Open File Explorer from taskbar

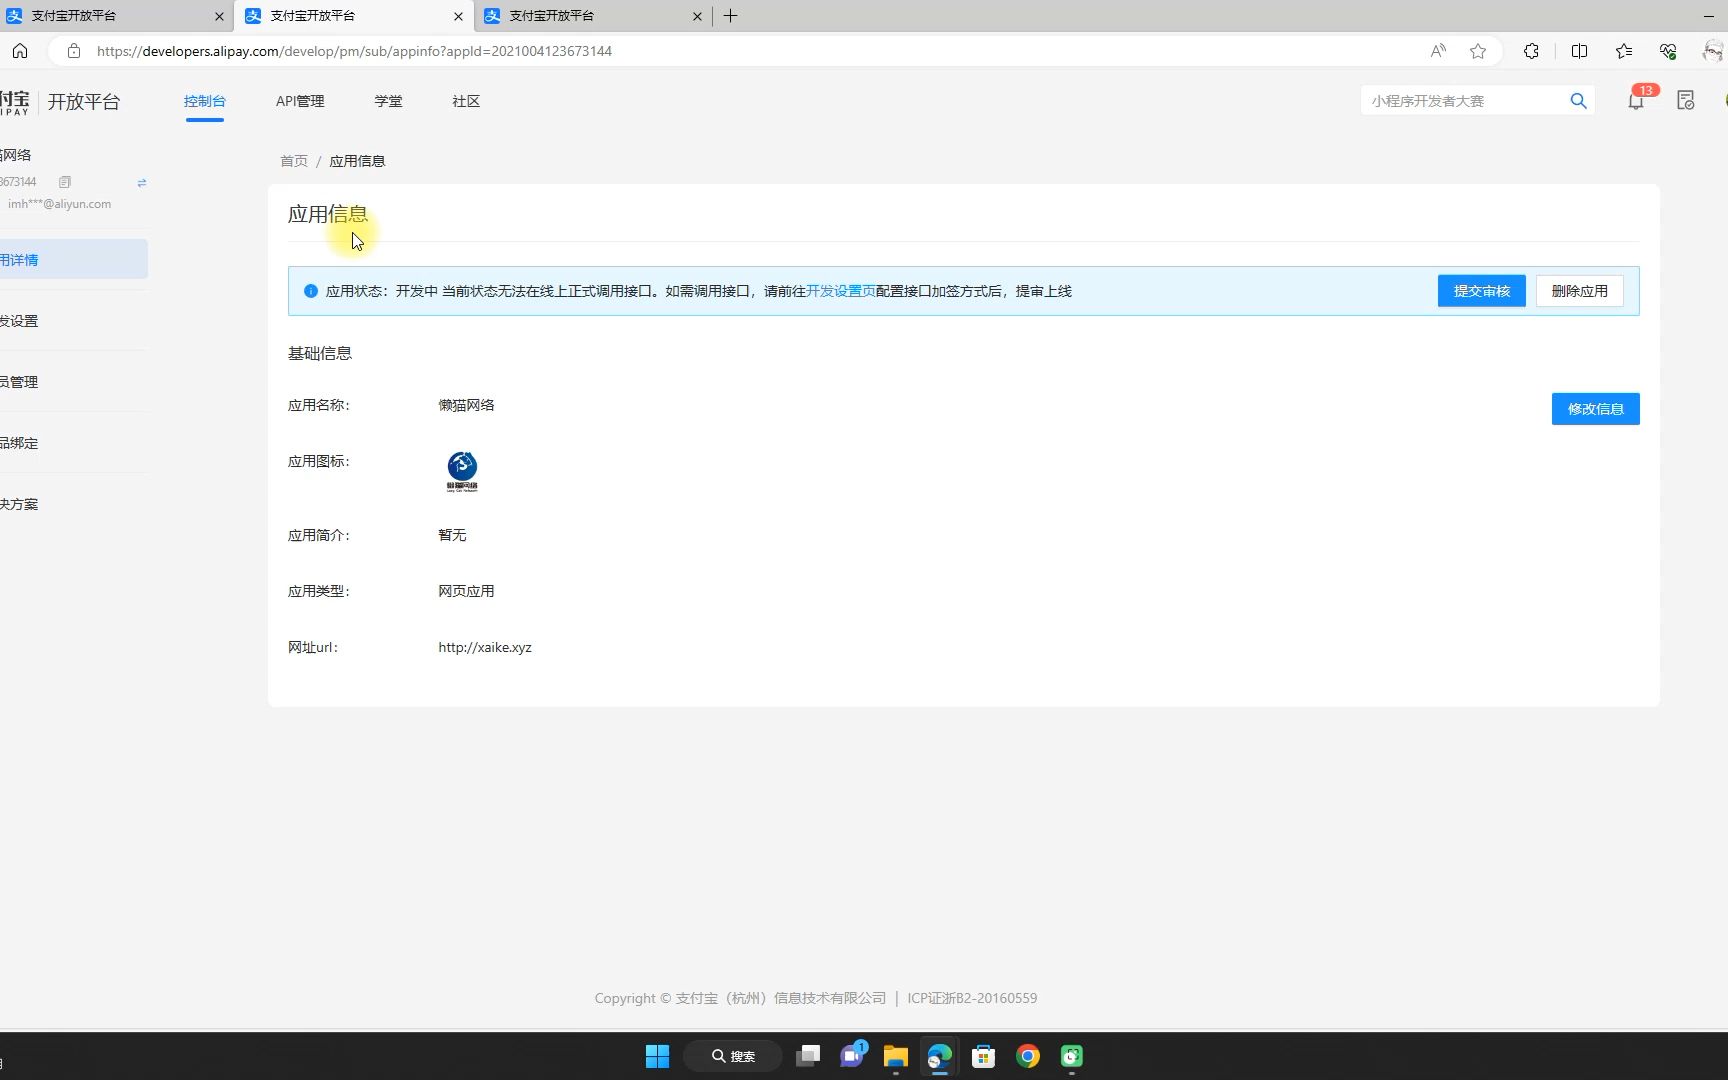pyautogui.click(x=895, y=1056)
